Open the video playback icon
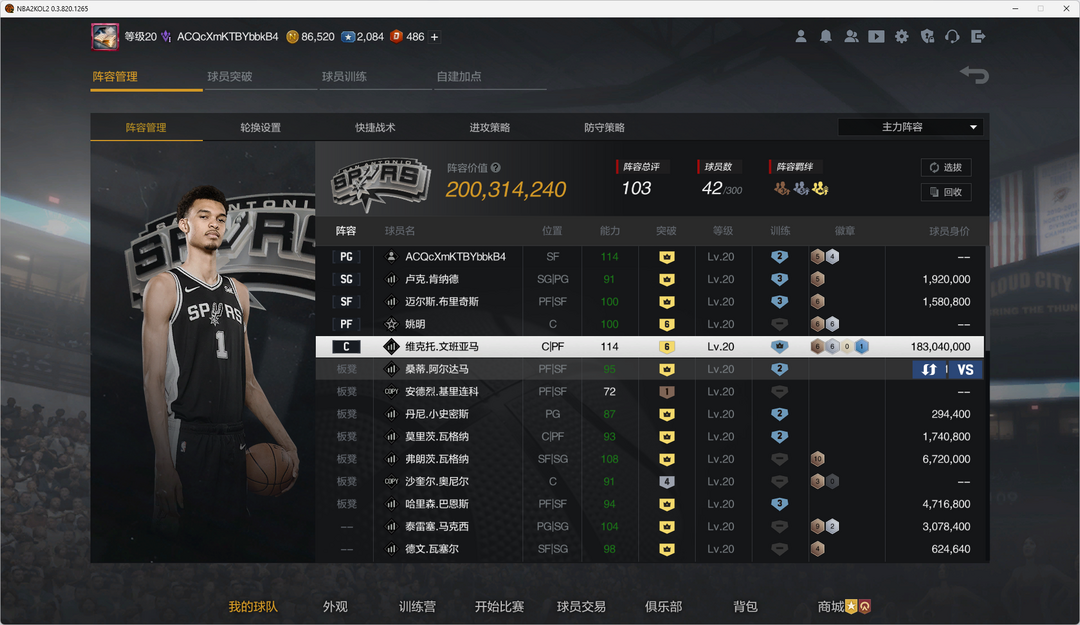This screenshot has height=625, width=1080. point(876,37)
